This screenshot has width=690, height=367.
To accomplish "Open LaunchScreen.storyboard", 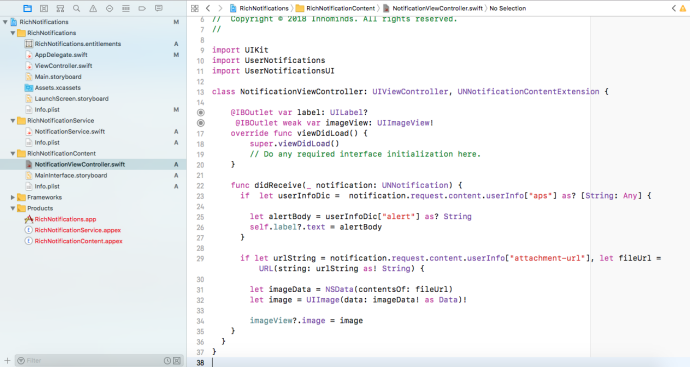I will pyautogui.click(x=72, y=99).
